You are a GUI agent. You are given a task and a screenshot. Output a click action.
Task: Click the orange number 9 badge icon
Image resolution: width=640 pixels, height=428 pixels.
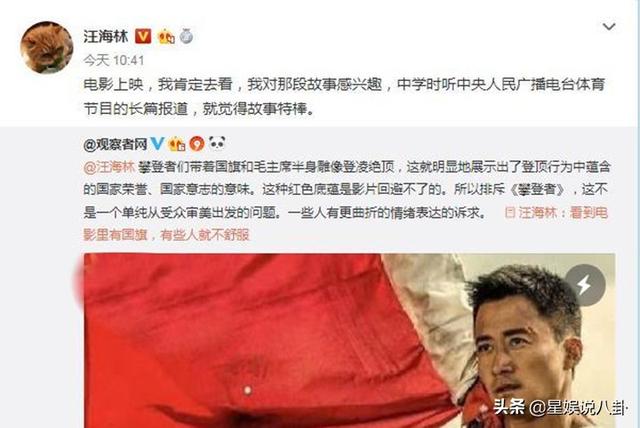(197, 144)
